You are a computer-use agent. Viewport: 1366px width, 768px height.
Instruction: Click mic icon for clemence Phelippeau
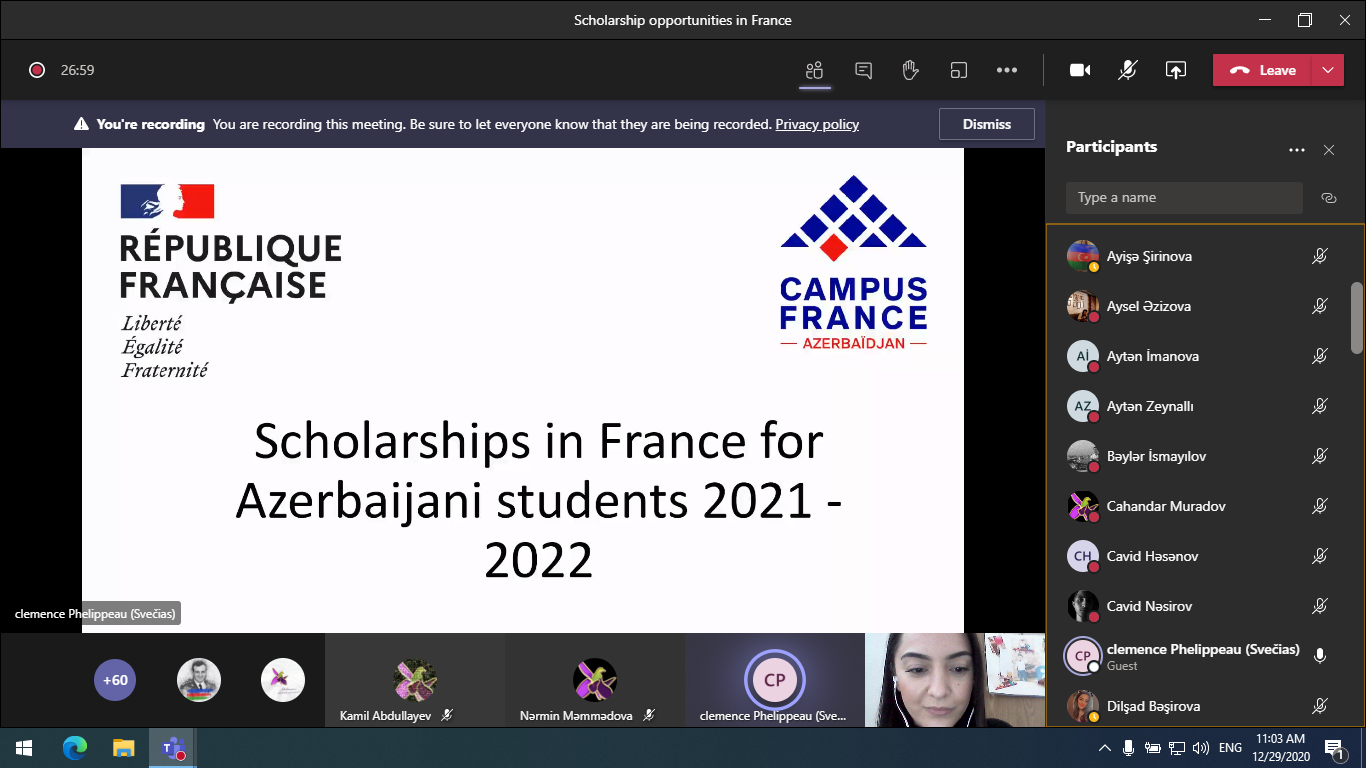pyautogui.click(x=1320, y=656)
